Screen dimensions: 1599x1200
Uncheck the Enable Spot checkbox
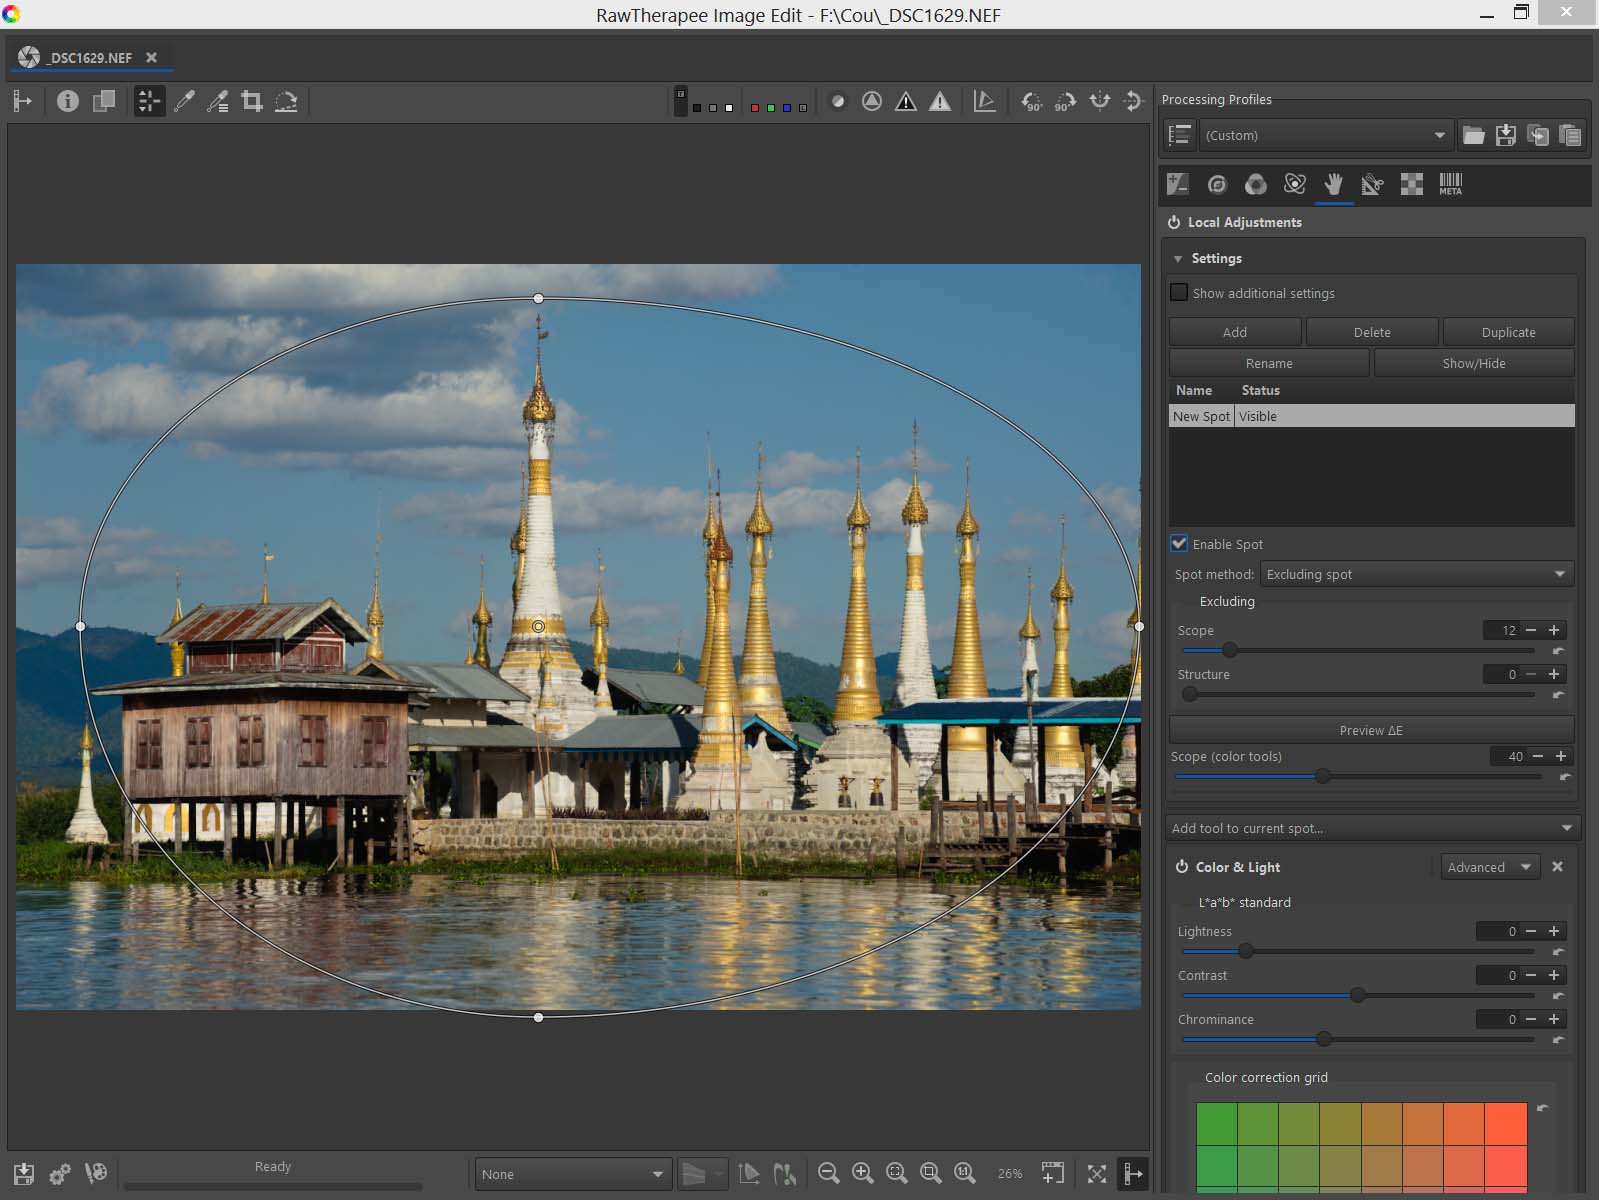pyautogui.click(x=1180, y=544)
